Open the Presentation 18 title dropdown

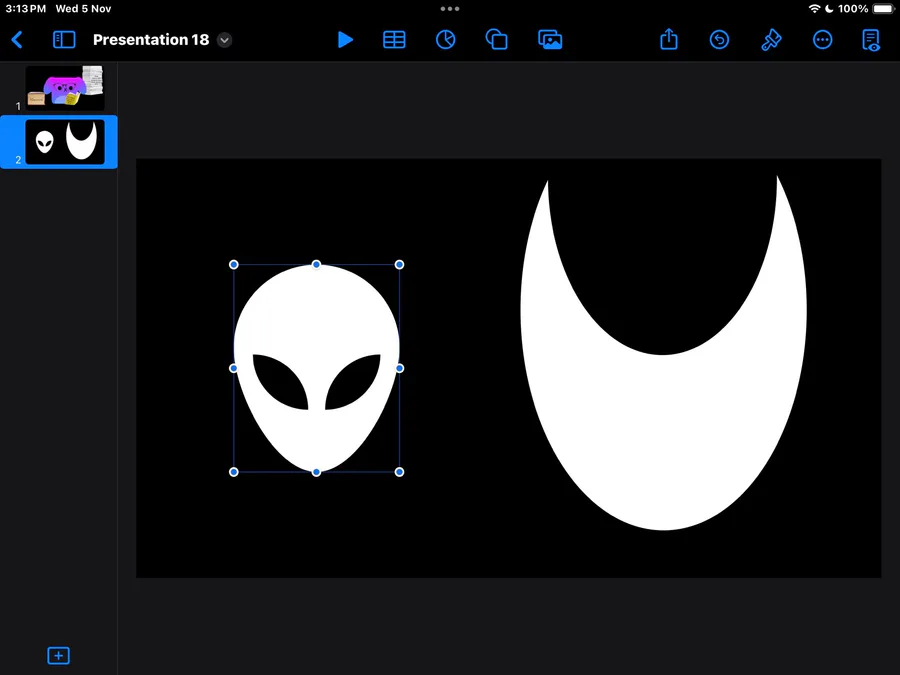[224, 40]
